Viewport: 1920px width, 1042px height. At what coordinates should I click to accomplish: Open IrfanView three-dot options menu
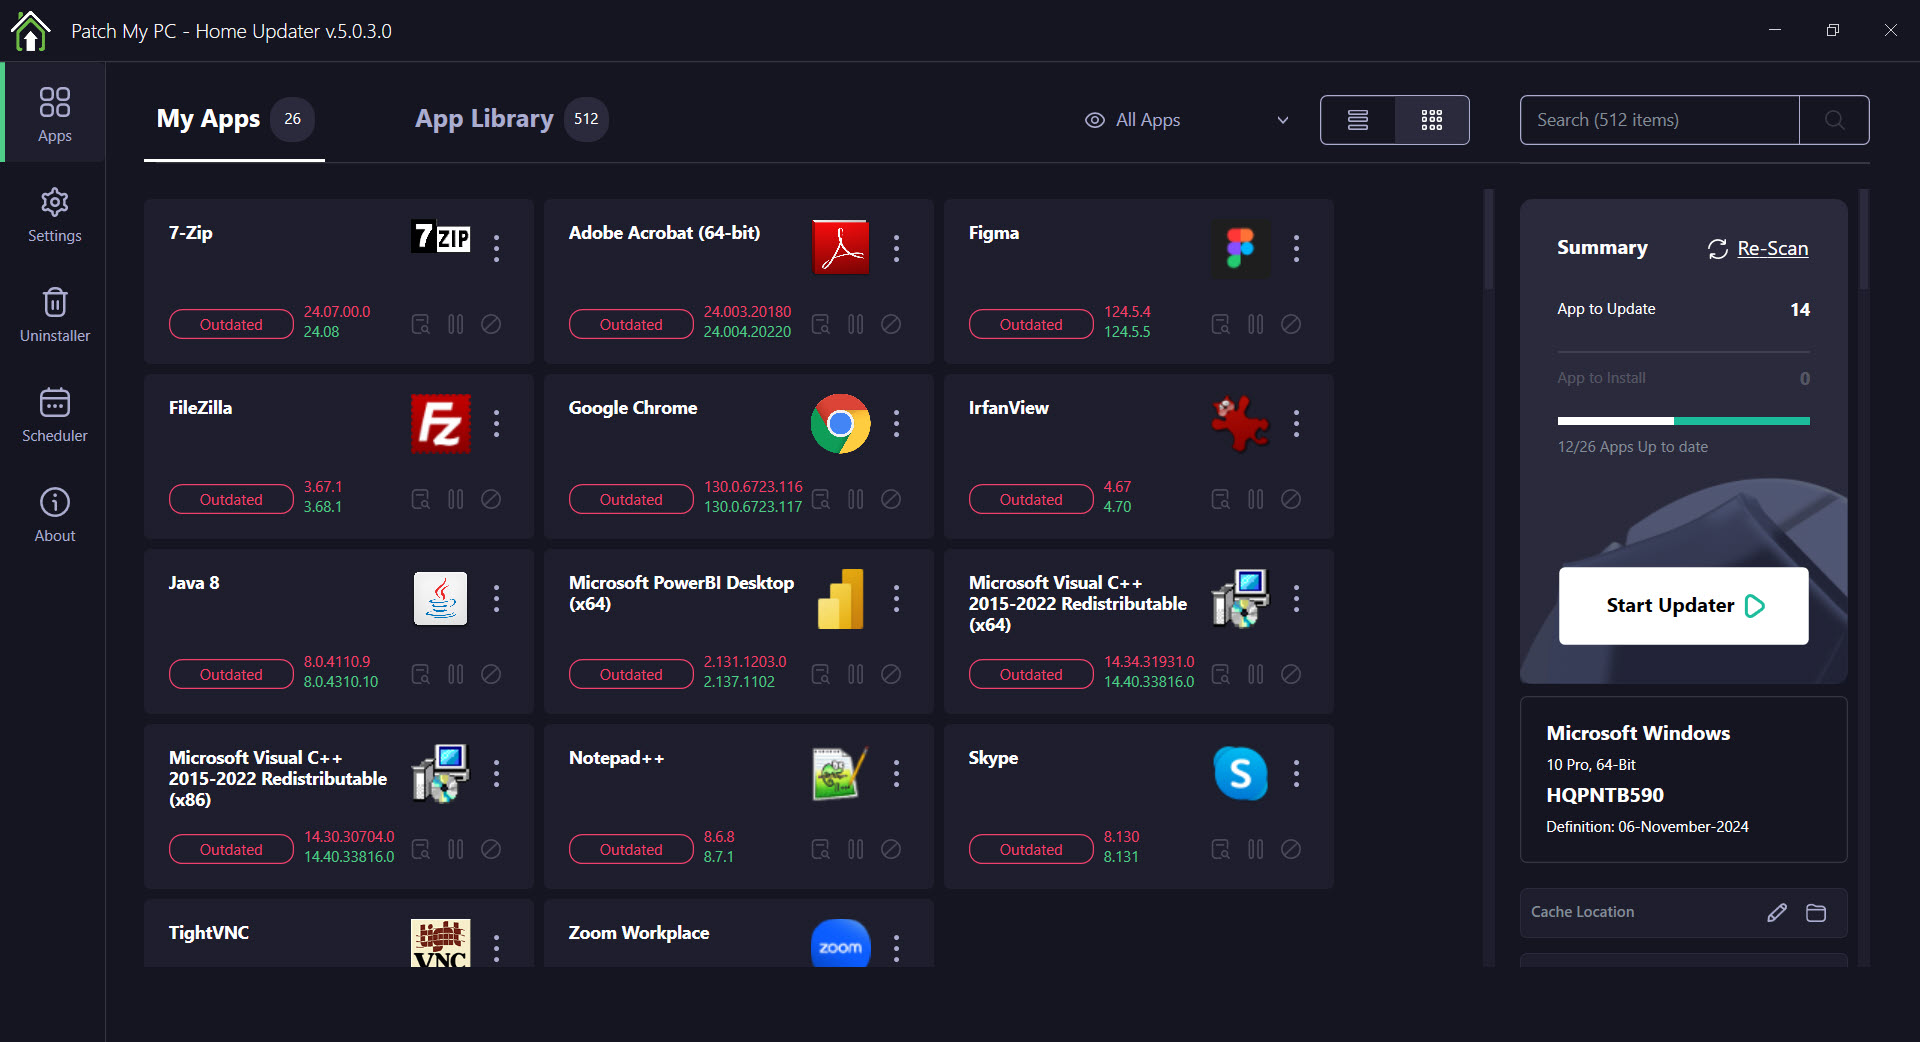click(1296, 423)
